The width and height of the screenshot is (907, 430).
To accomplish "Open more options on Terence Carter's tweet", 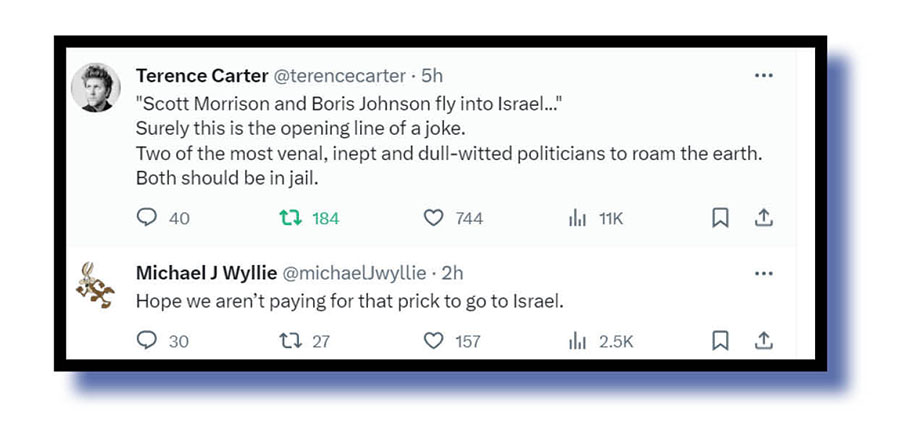I will tap(763, 75).
